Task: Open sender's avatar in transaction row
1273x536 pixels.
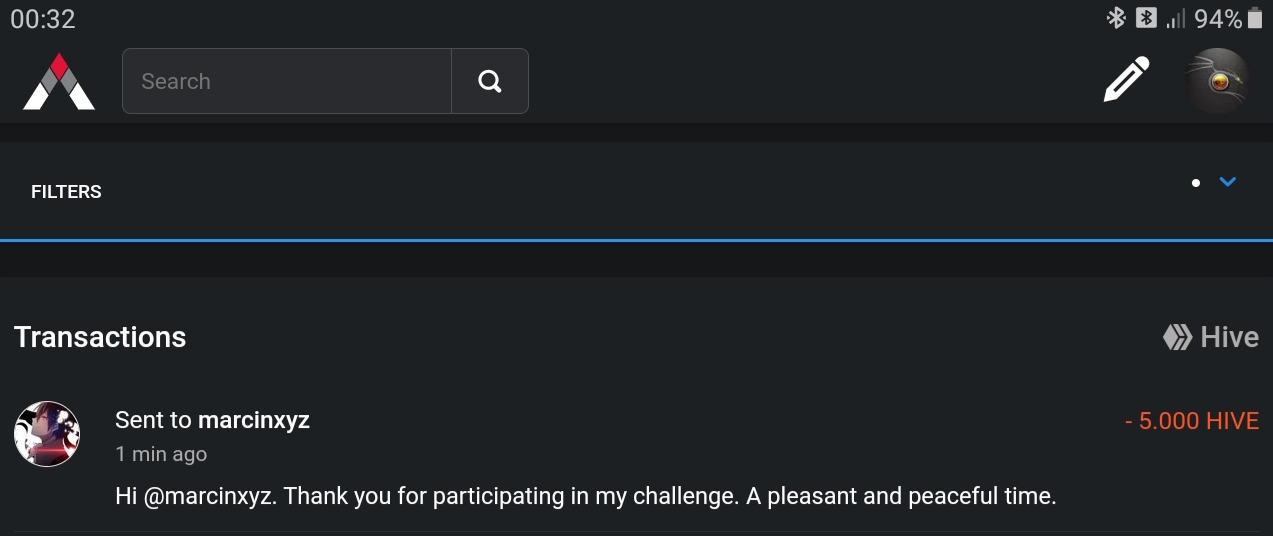Action: (47, 434)
